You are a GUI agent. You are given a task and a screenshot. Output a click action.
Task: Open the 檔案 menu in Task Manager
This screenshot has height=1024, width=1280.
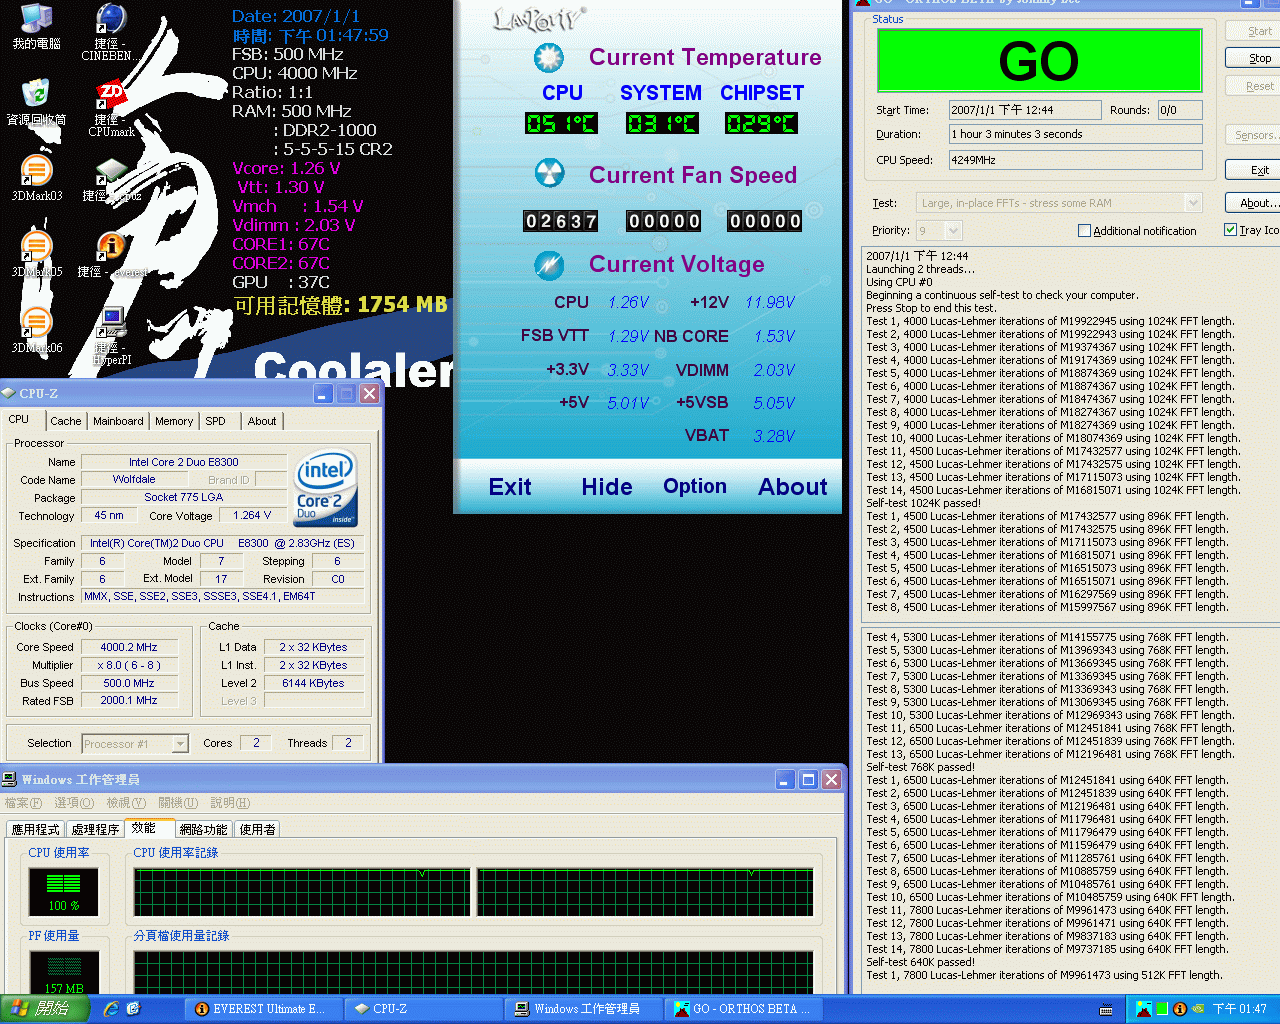click(x=23, y=803)
